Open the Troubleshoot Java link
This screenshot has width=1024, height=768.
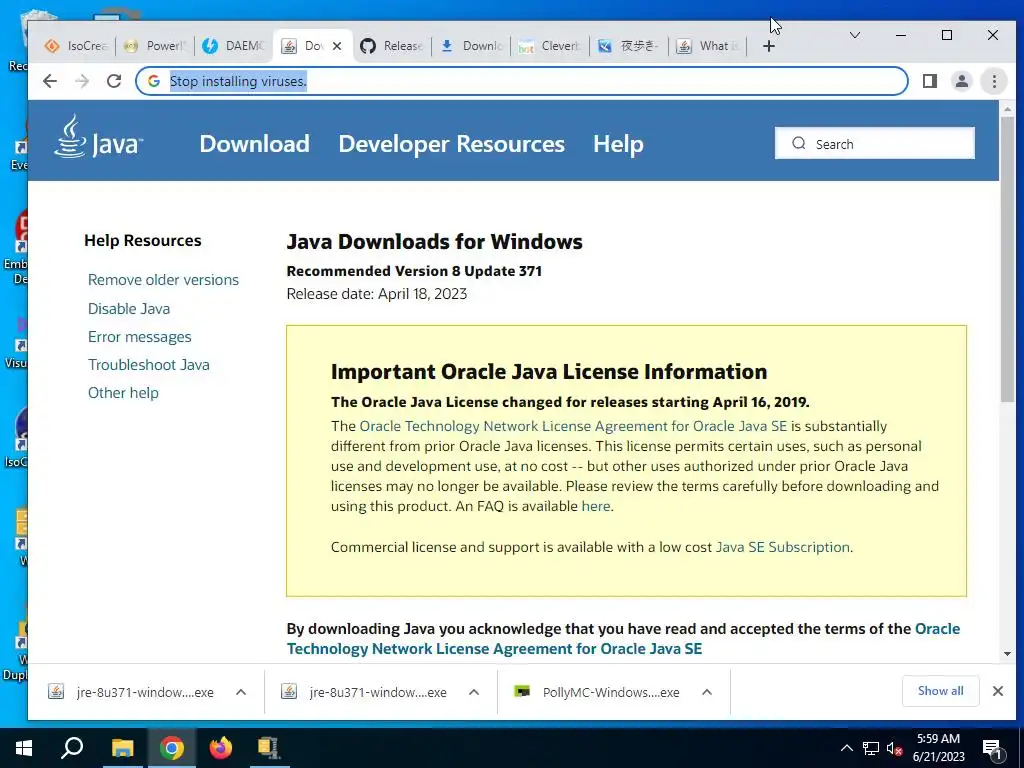pos(149,364)
